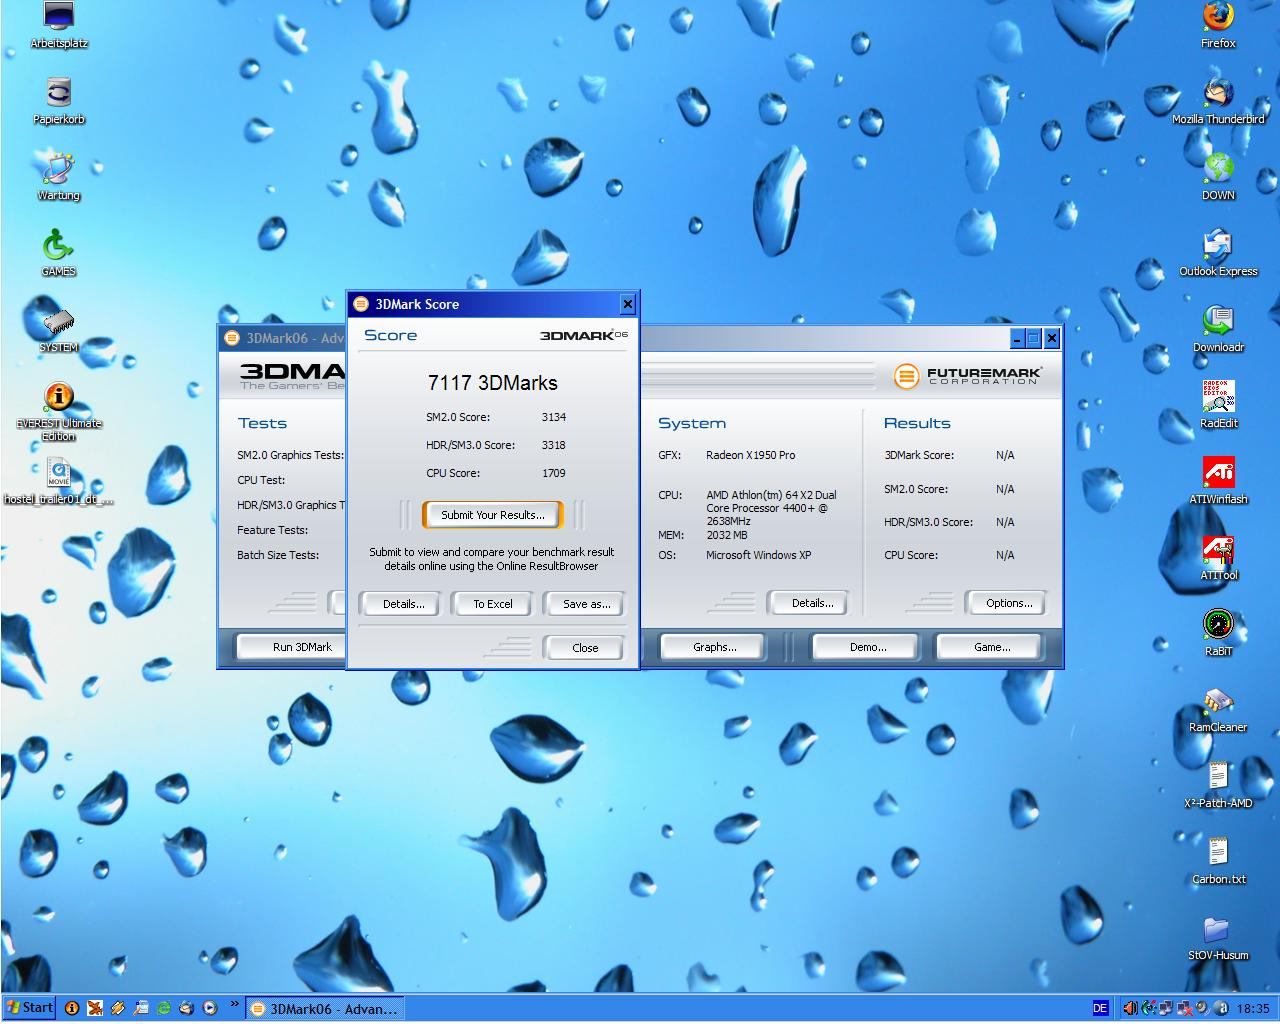Launch RamCleaner from the desktop
Screen dimensions: 1280x1024
click(1218, 709)
